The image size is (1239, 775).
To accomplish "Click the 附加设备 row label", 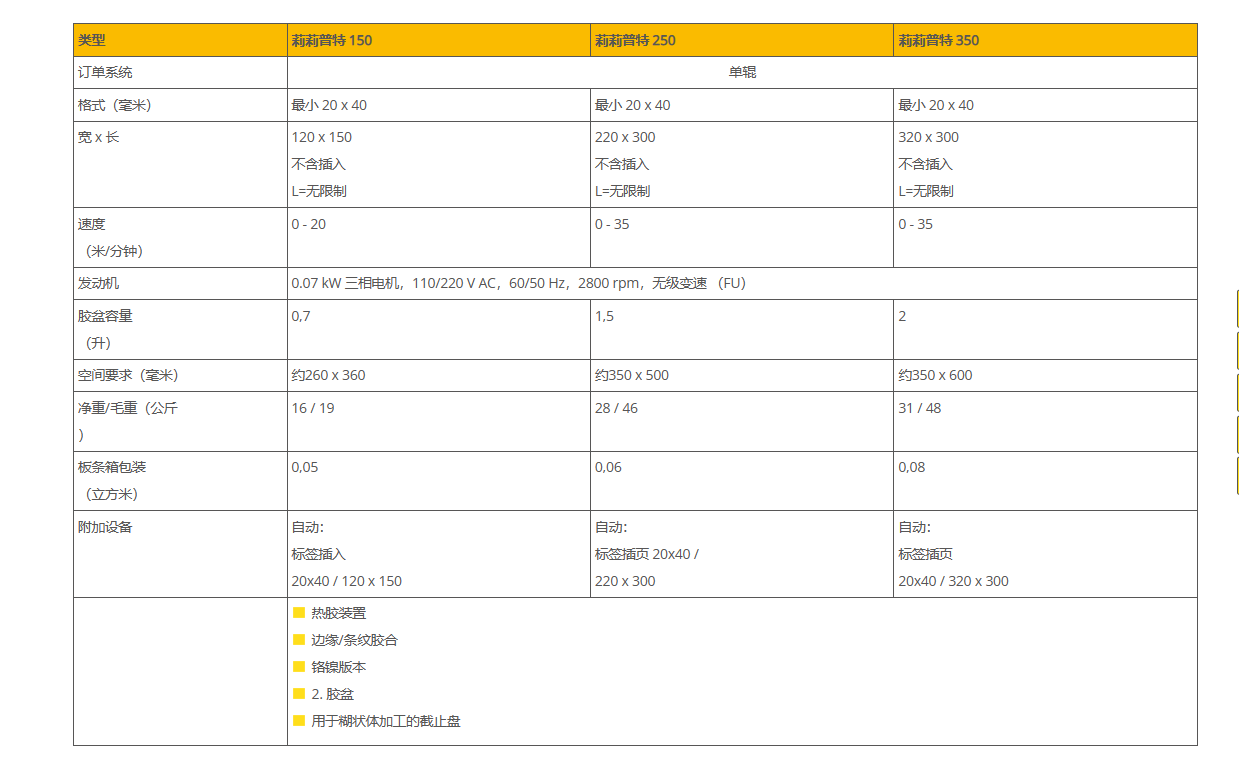I will (x=105, y=527).
